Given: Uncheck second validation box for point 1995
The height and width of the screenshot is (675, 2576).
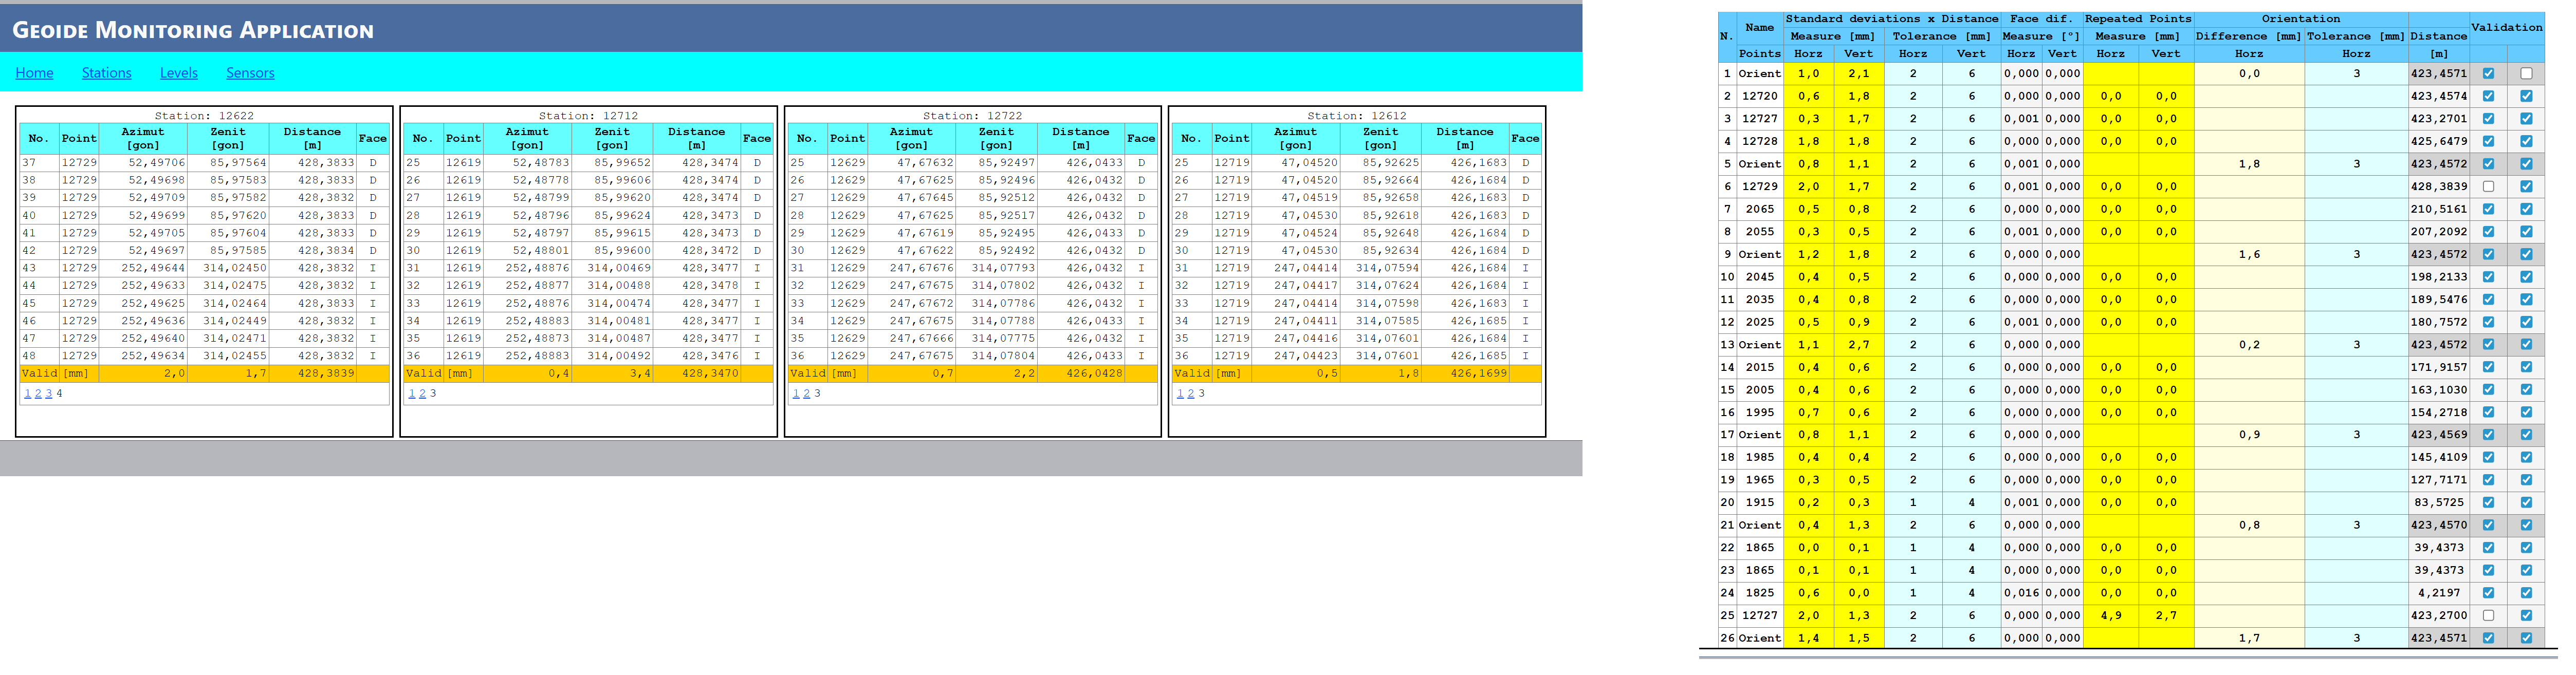Looking at the screenshot, I should pyautogui.click(x=2526, y=412).
